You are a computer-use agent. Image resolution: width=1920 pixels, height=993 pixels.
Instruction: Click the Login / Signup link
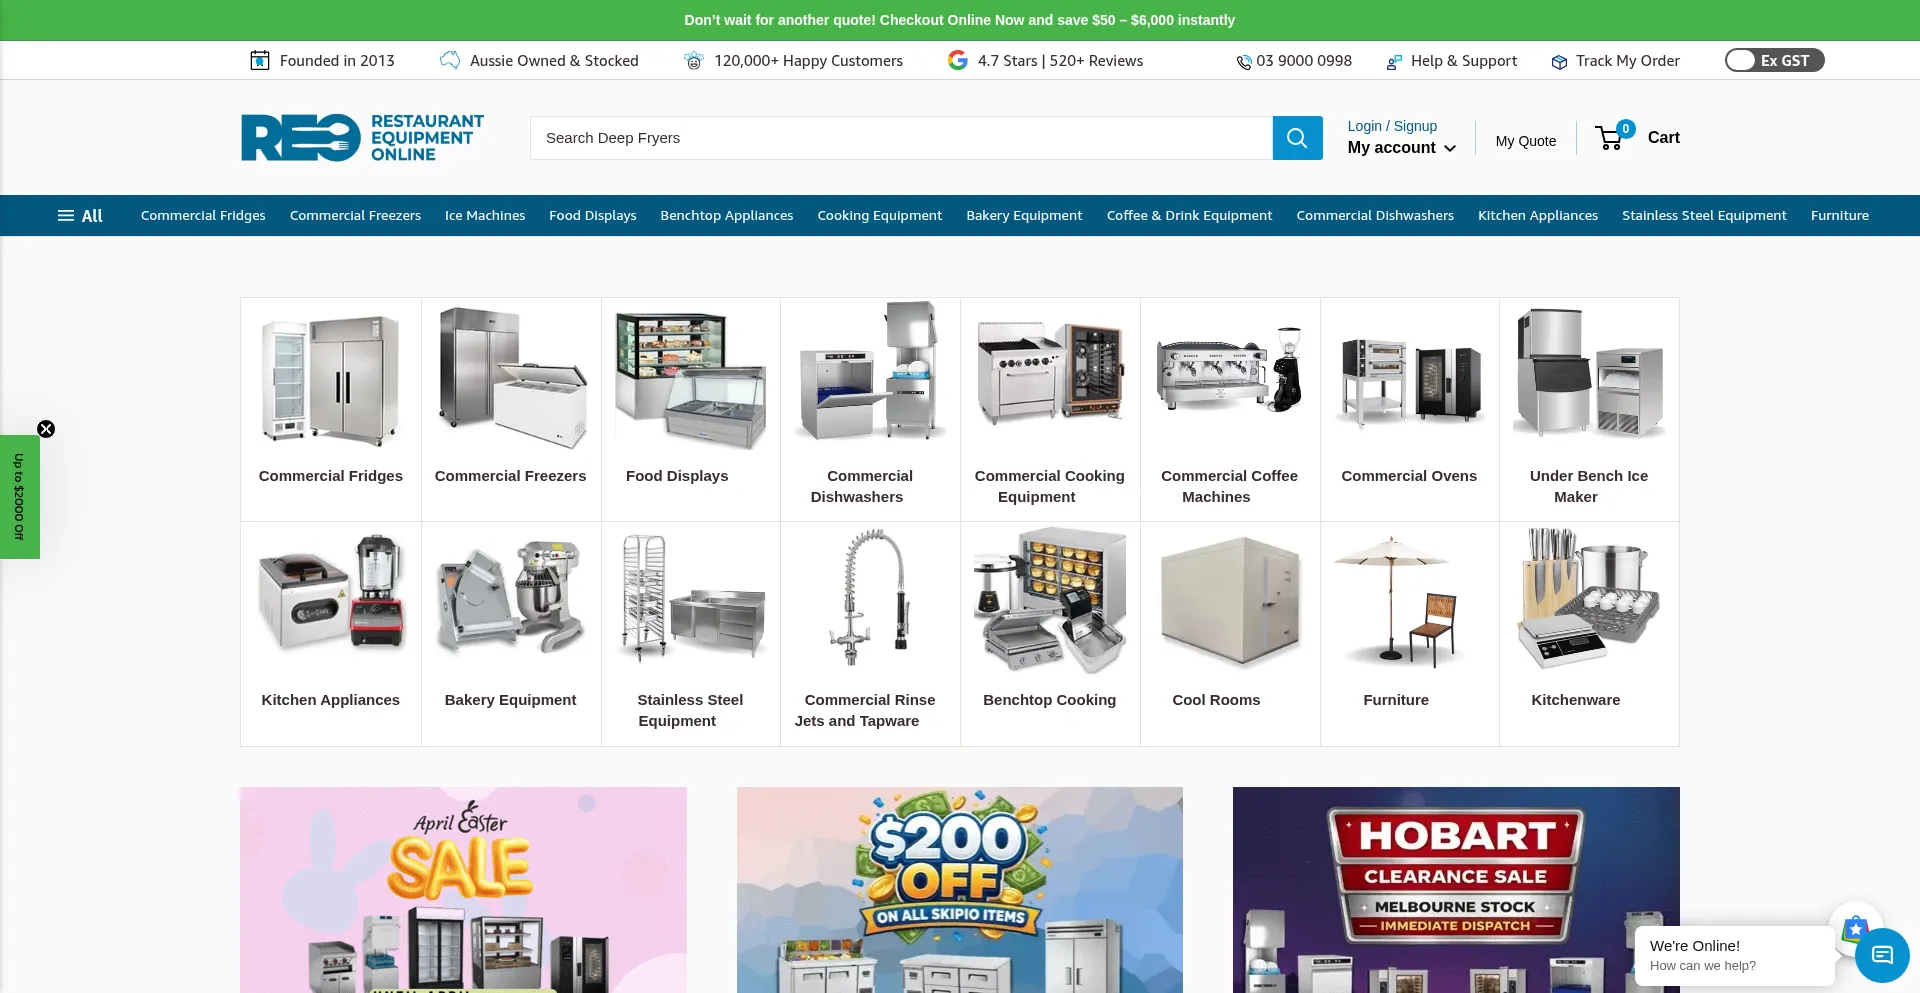coord(1392,126)
